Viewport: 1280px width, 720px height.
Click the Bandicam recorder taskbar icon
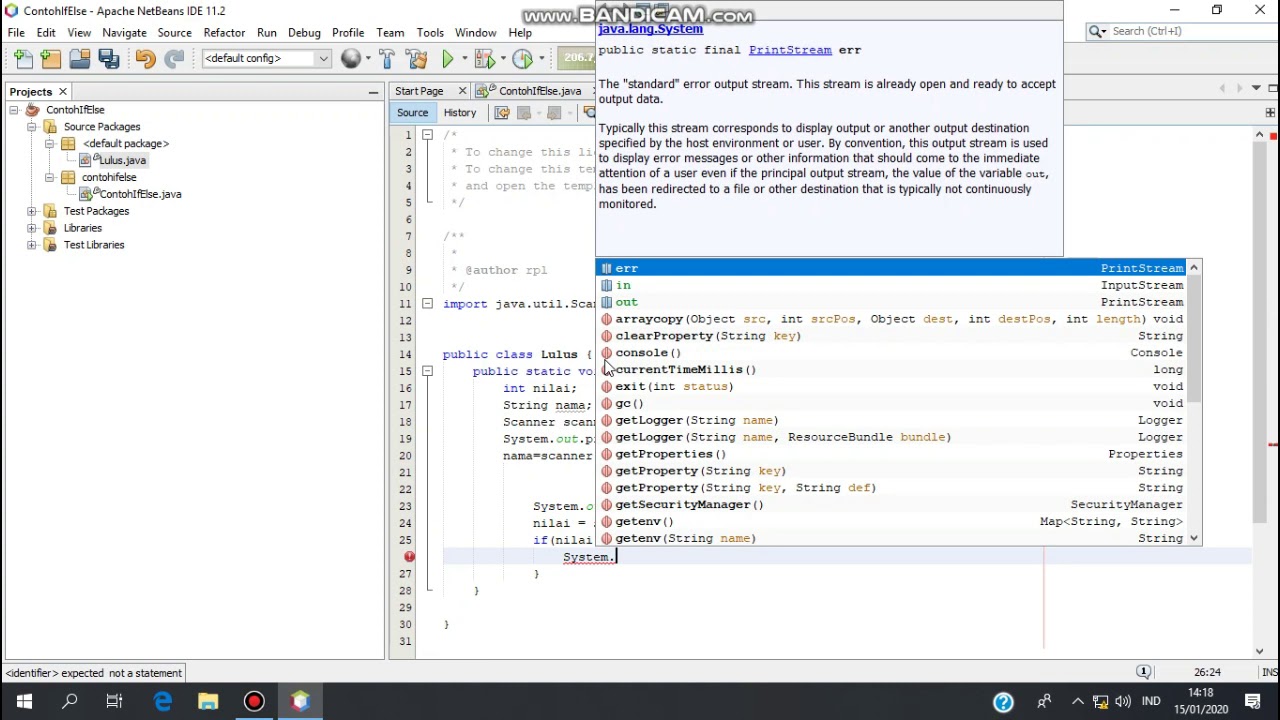[x=254, y=702]
